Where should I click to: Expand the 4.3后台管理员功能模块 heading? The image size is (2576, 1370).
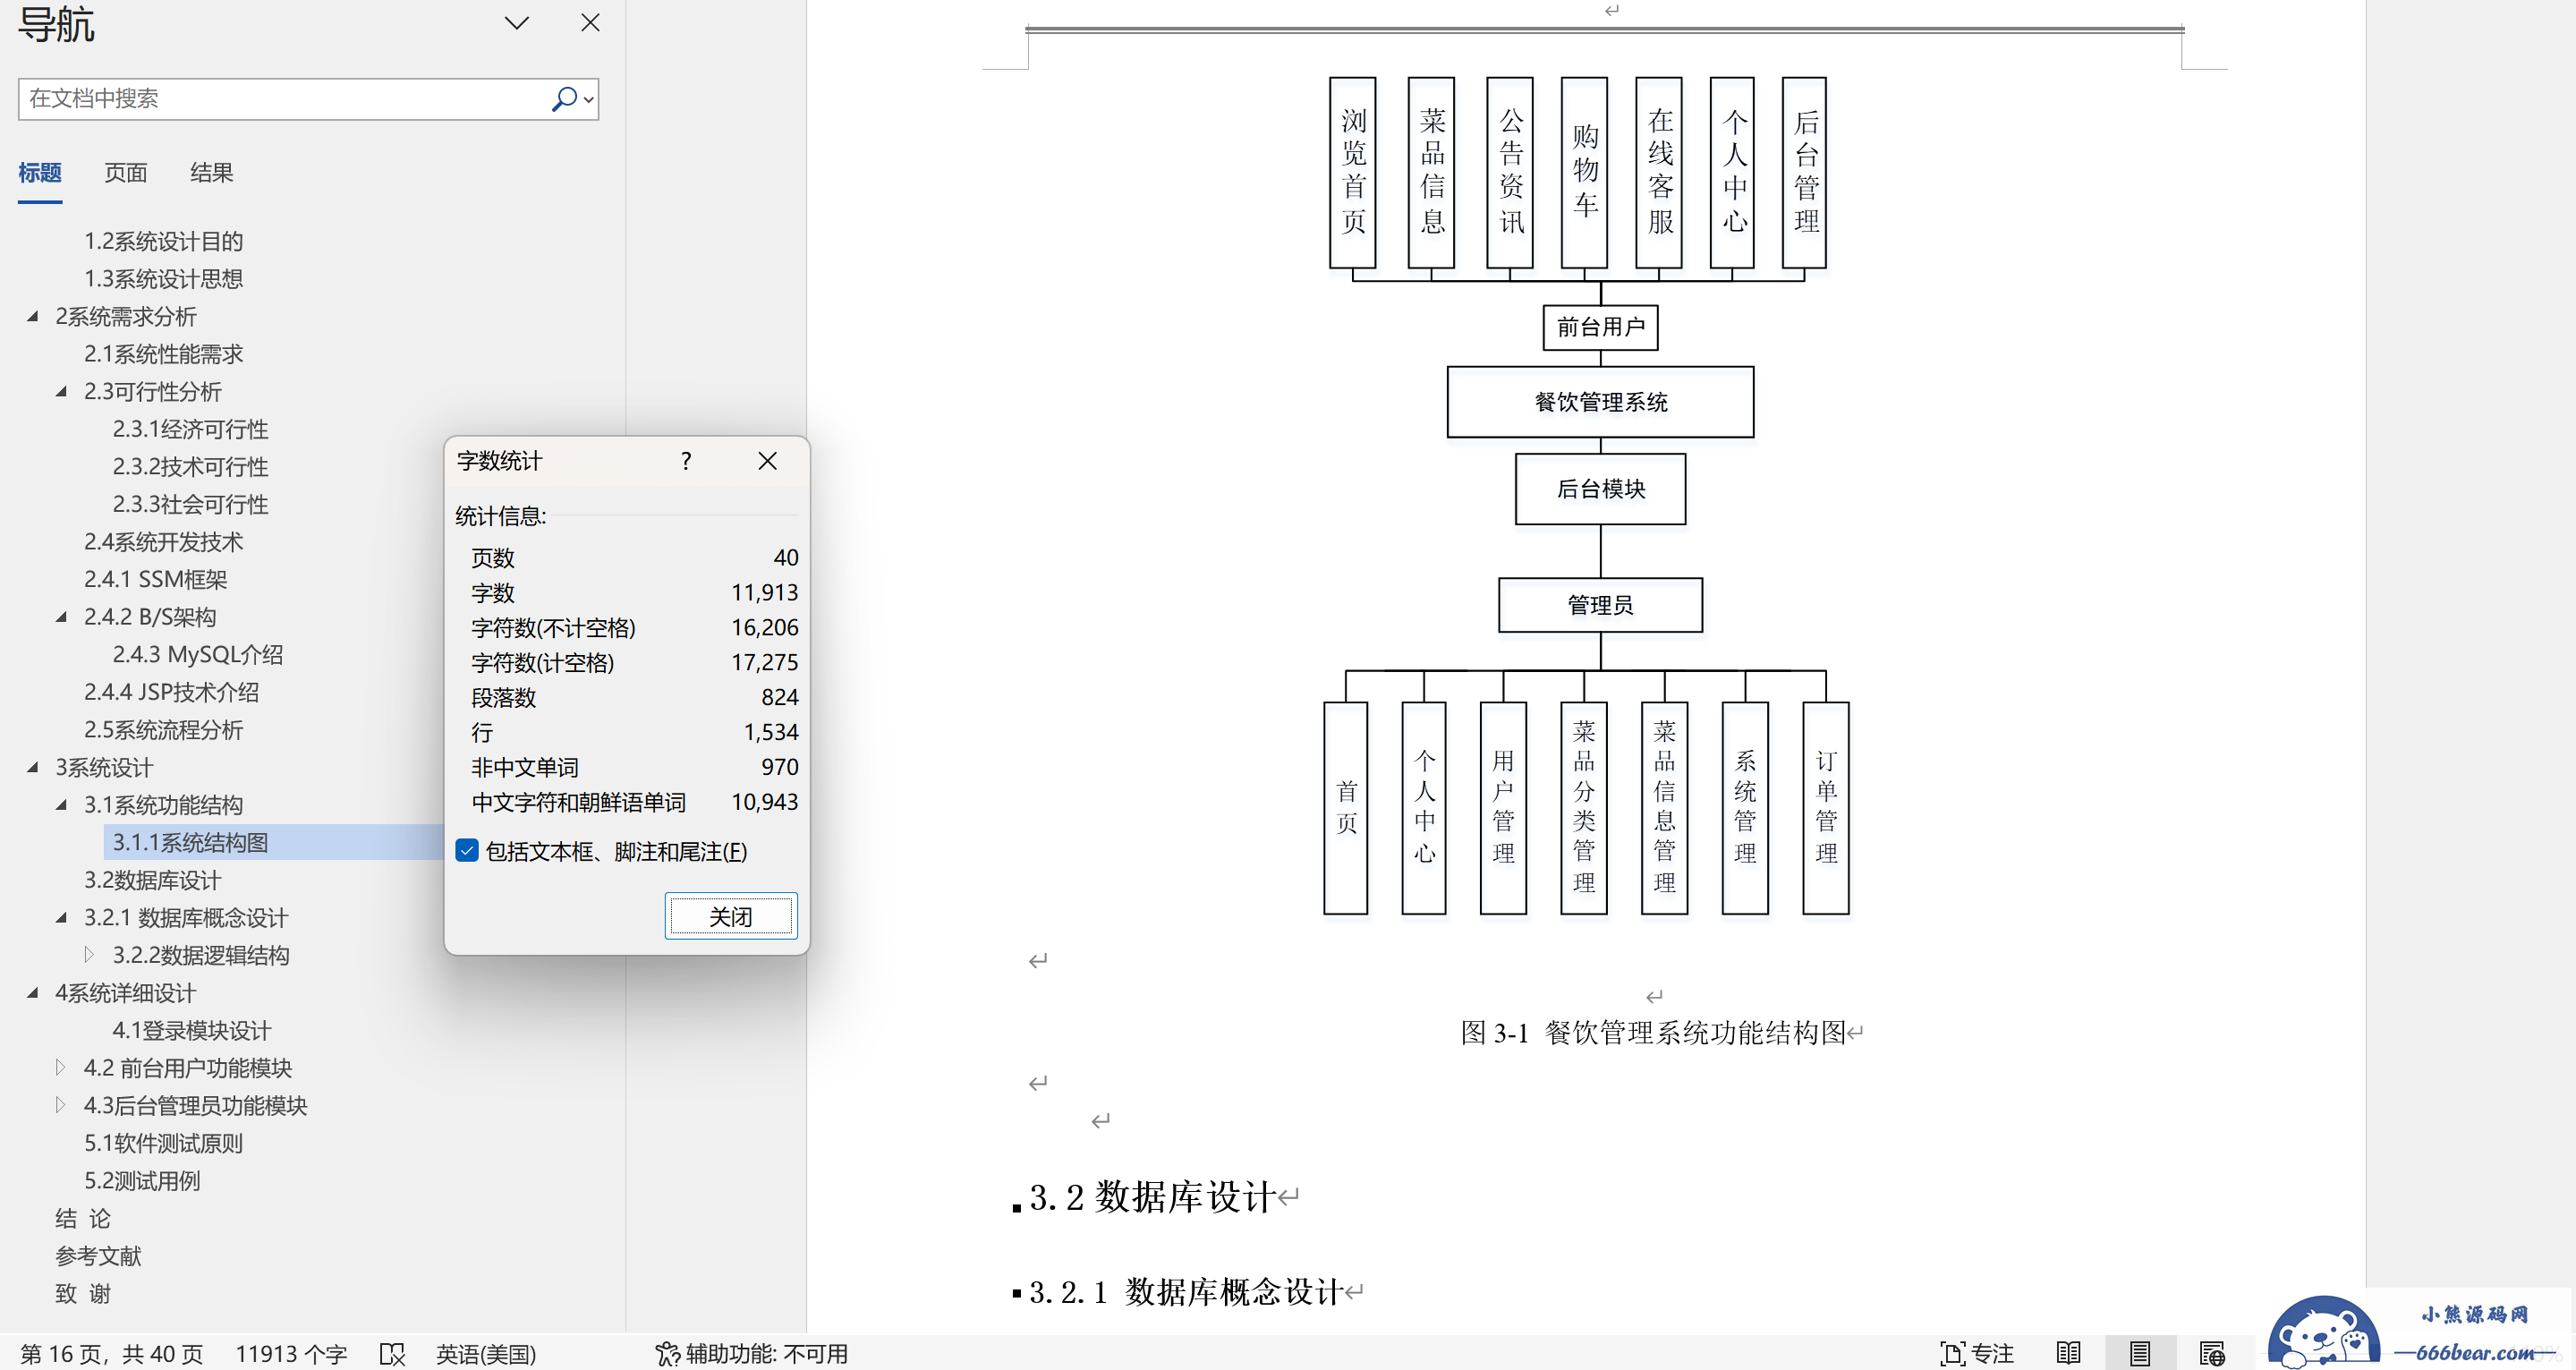pos(61,1105)
